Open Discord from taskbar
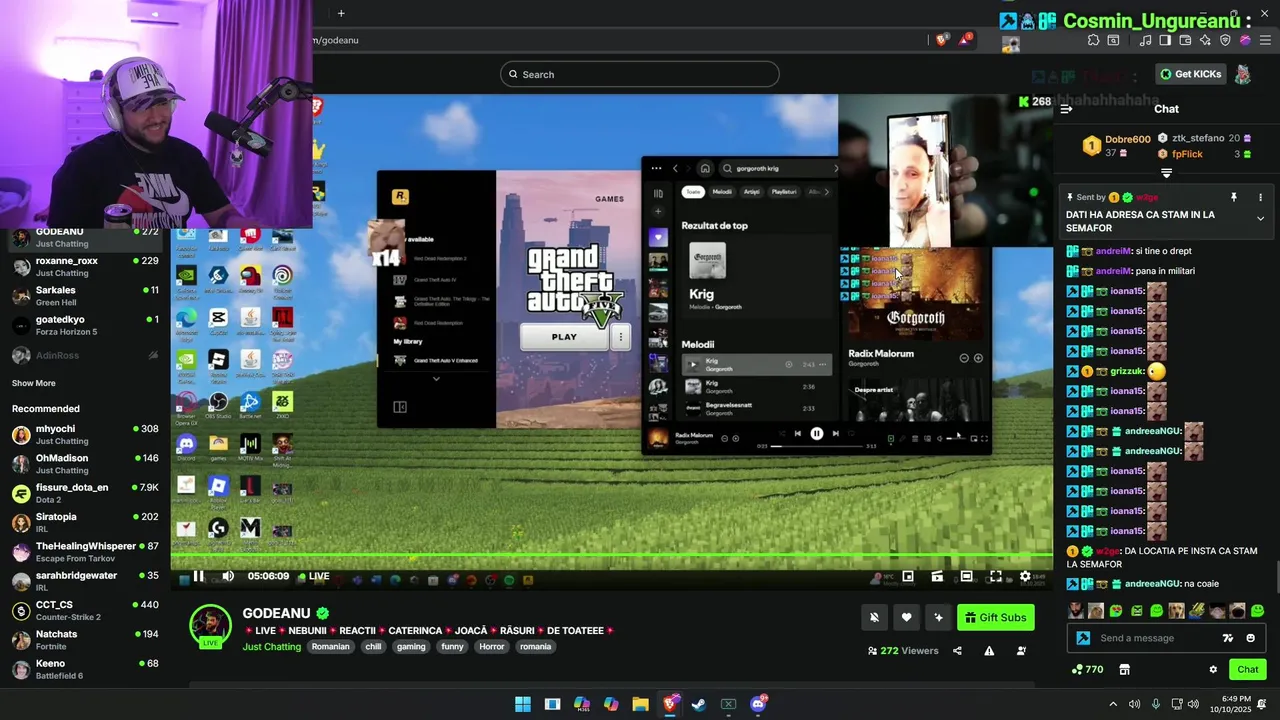 (758, 704)
